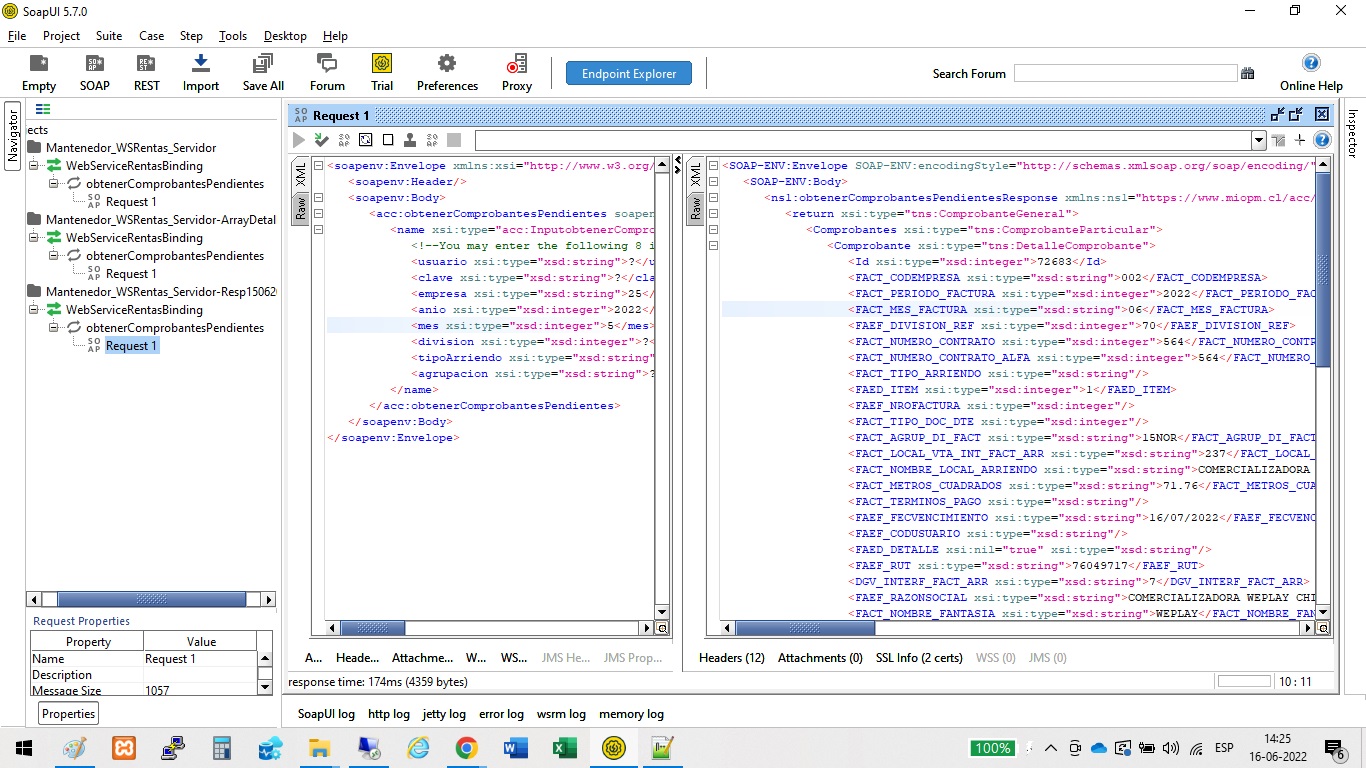This screenshot has width=1366, height=768.
Task: Open Excel from the Windows taskbar
Action: (x=565, y=748)
